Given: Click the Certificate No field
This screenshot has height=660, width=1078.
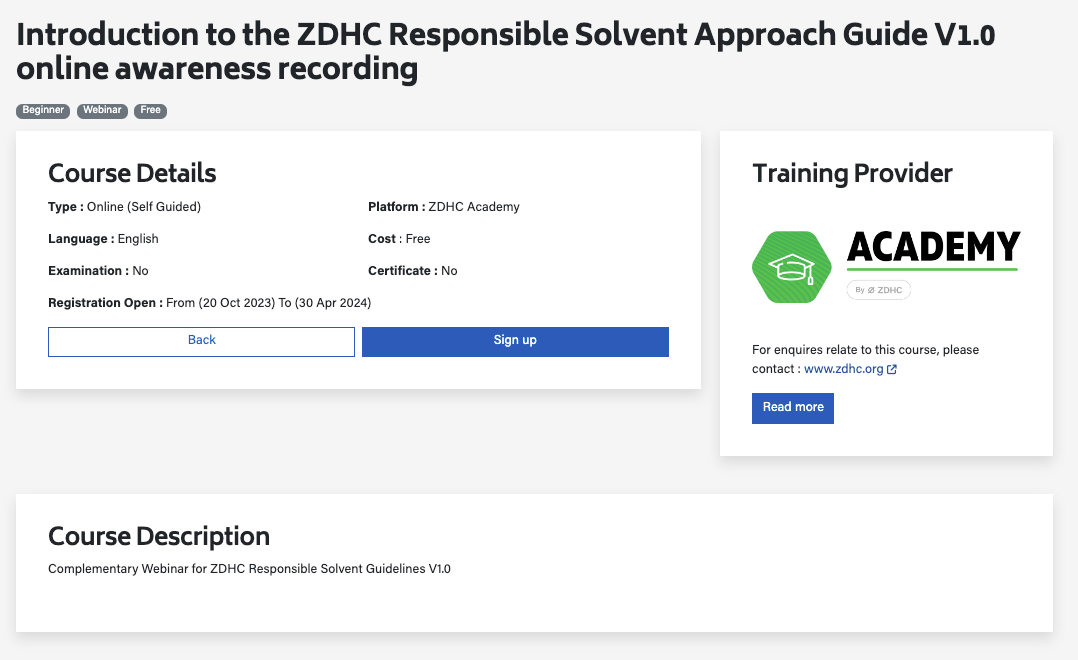Looking at the screenshot, I should (412, 271).
